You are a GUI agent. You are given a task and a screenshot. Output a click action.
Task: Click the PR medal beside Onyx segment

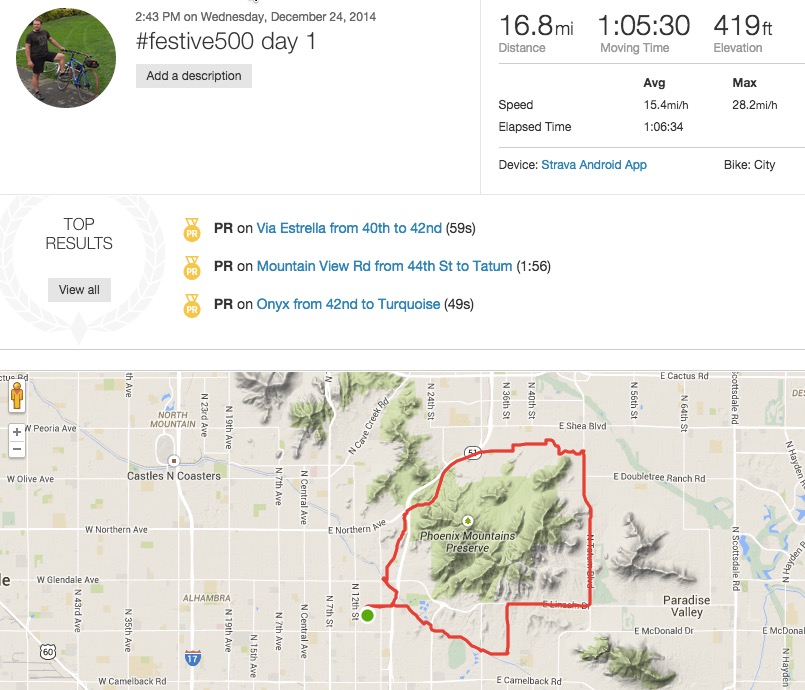tap(191, 304)
